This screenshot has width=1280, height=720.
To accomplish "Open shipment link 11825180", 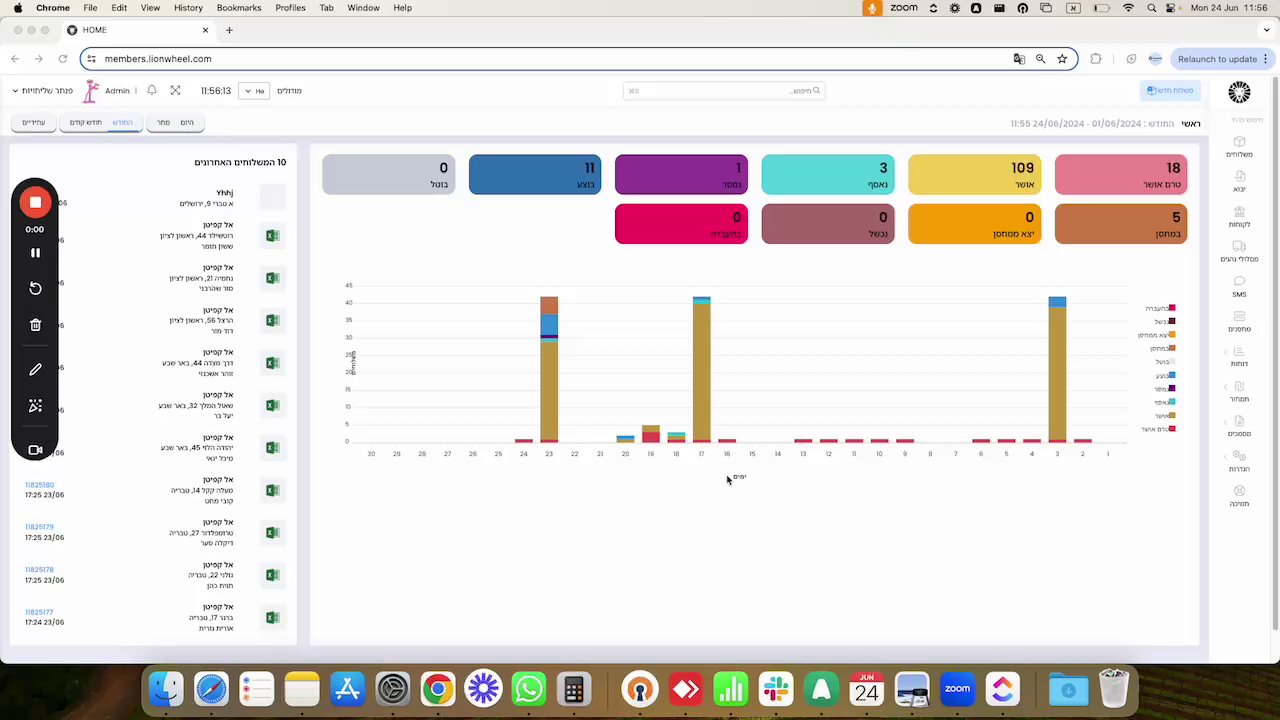I will point(39,485).
